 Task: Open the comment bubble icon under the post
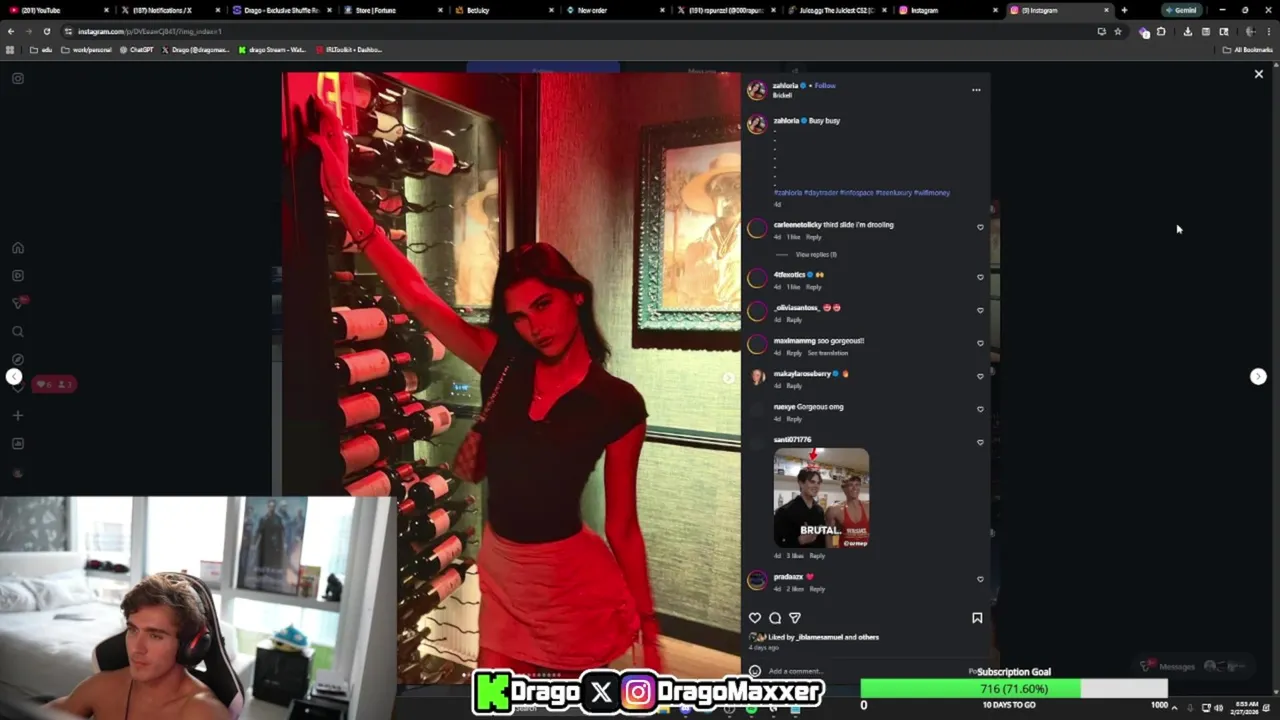(775, 618)
